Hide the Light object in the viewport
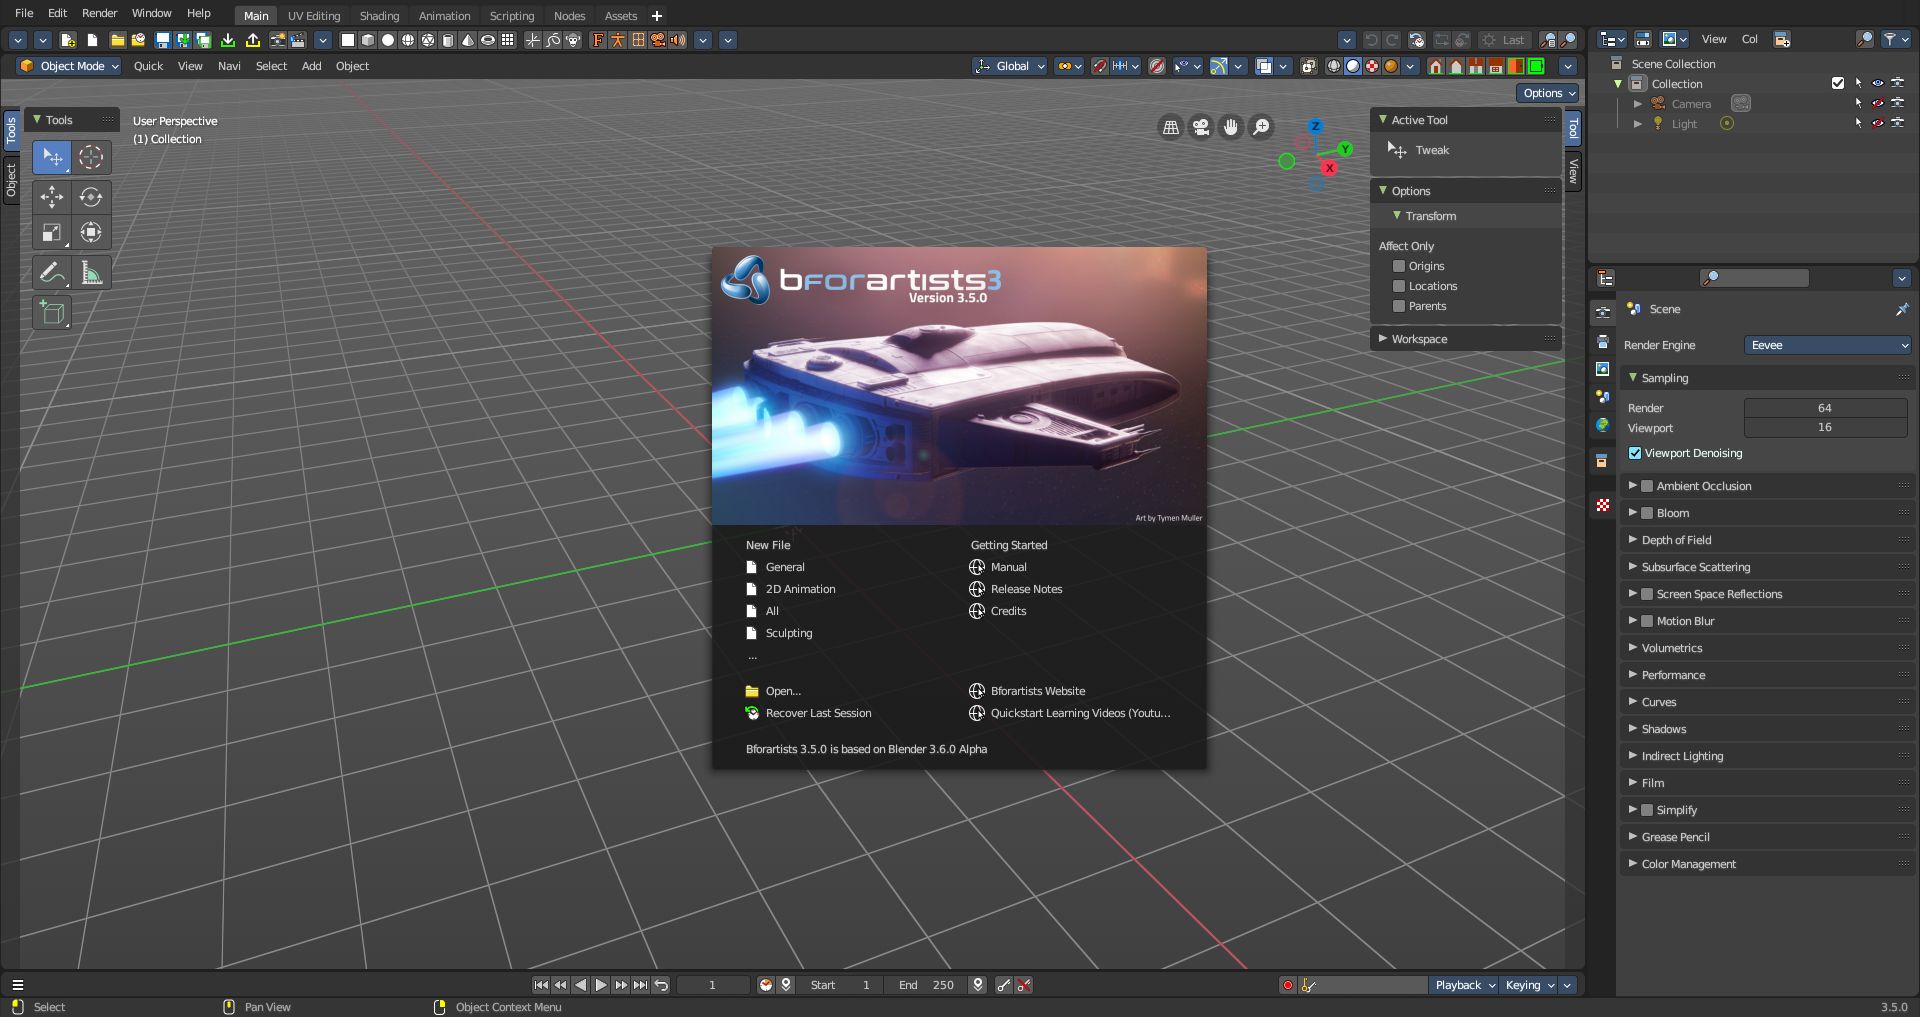The image size is (1920, 1017). [x=1878, y=123]
